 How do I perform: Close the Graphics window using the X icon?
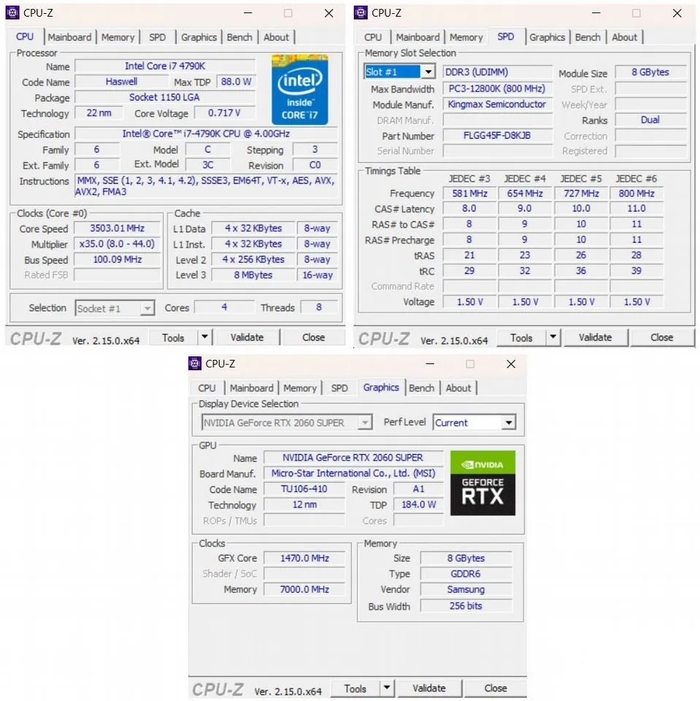pyautogui.click(x=512, y=364)
